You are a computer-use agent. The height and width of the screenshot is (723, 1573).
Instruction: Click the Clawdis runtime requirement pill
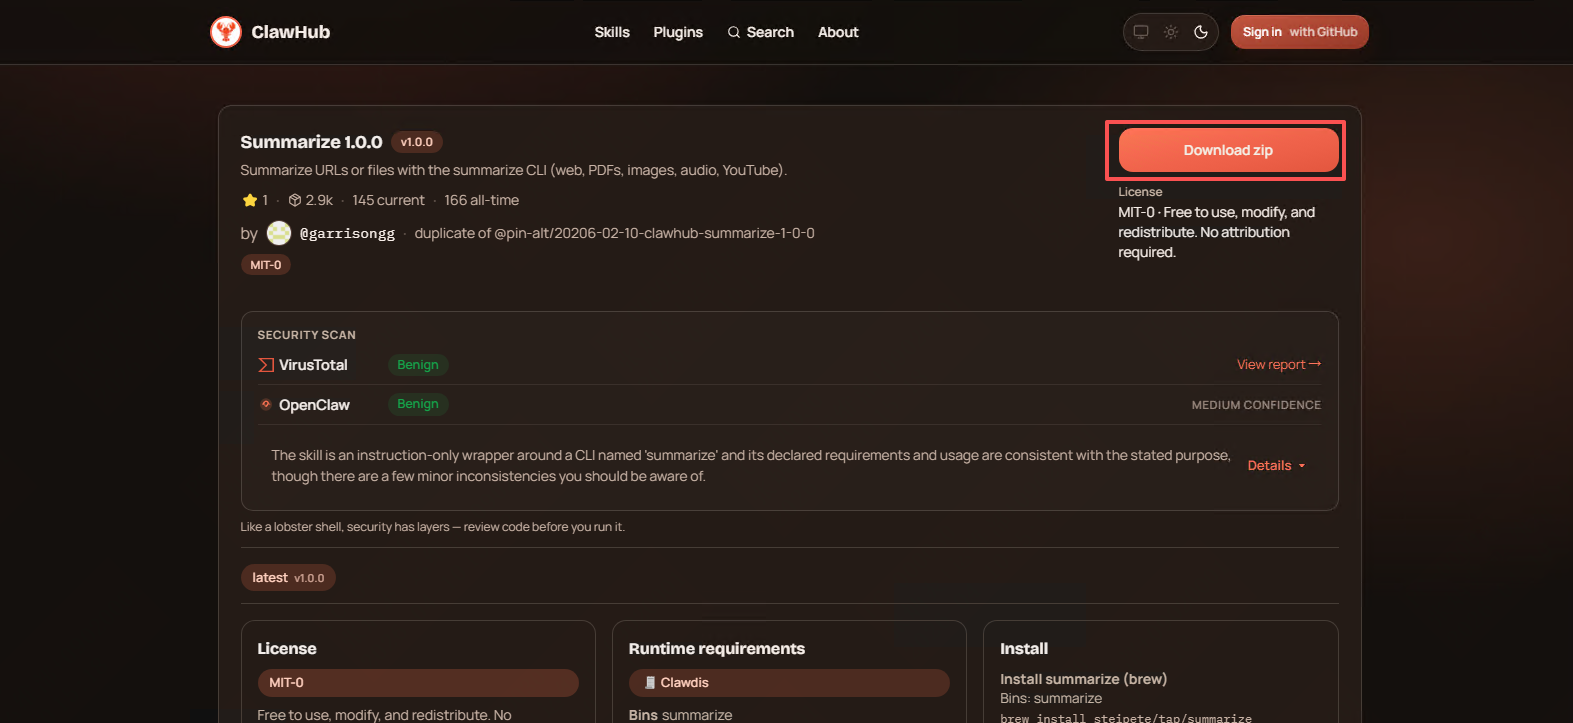(x=789, y=683)
